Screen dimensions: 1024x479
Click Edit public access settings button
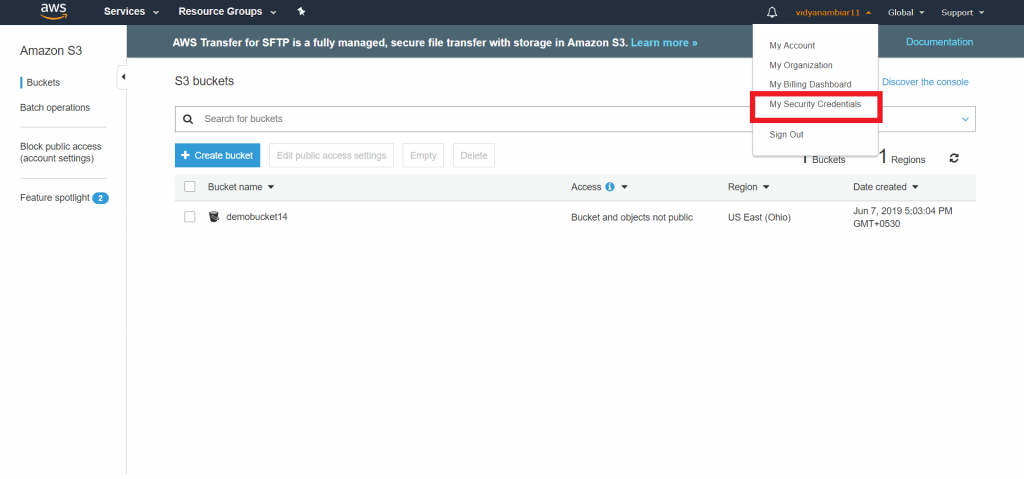[331, 156]
